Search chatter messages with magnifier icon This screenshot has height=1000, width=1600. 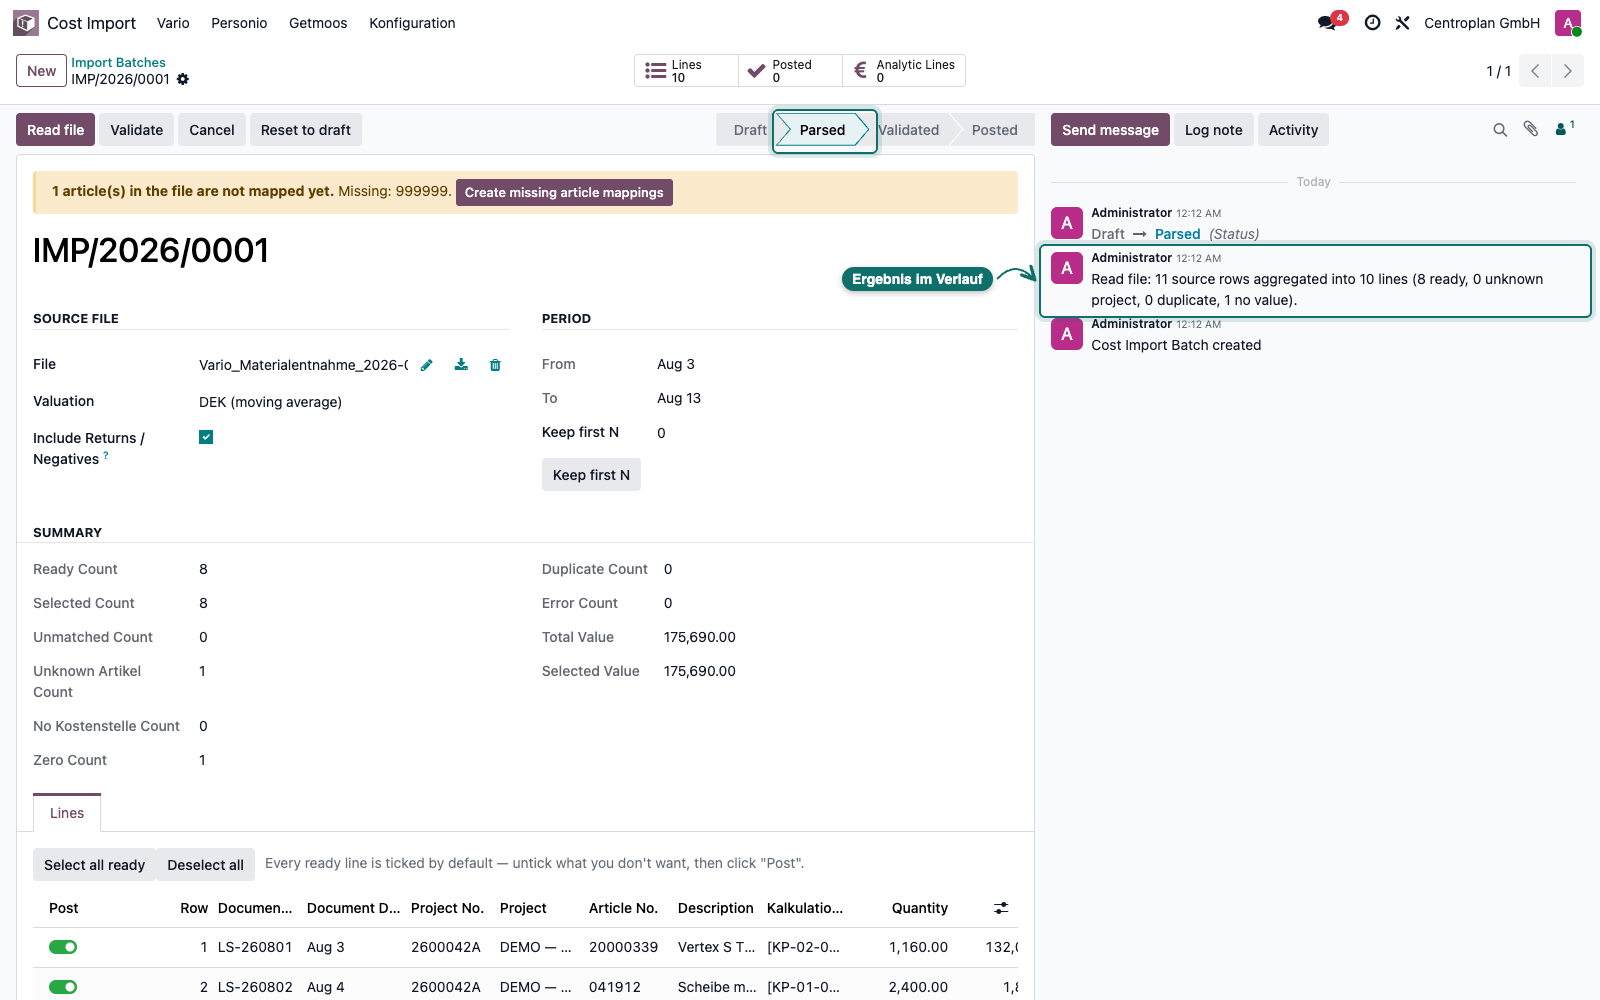(x=1500, y=130)
